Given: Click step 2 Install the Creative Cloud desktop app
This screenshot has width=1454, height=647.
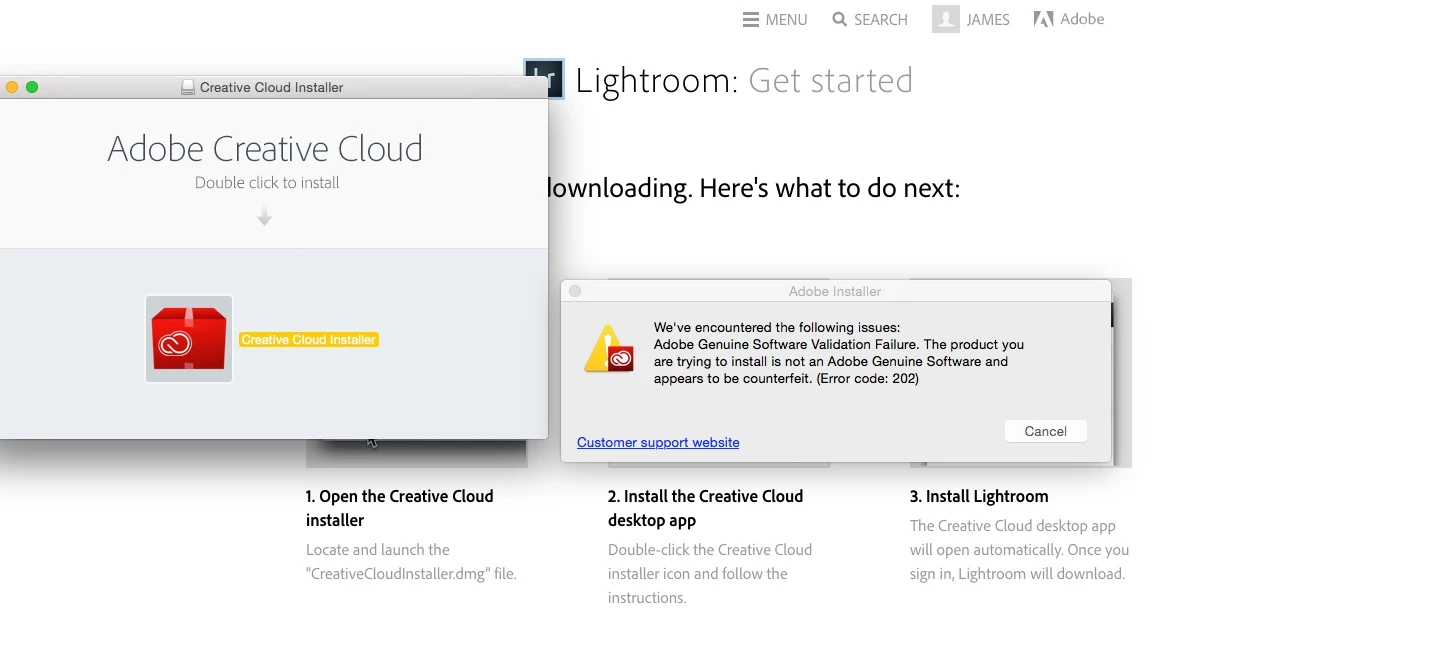Looking at the screenshot, I should coord(706,508).
